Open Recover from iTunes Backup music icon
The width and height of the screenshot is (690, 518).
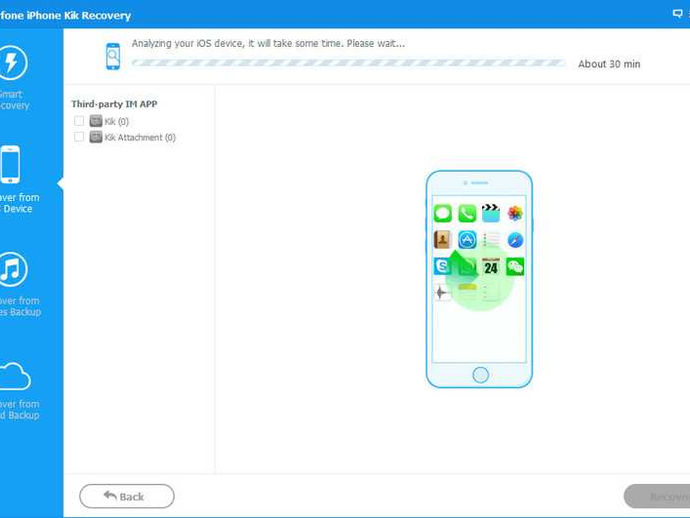click(x=13, y=269)
